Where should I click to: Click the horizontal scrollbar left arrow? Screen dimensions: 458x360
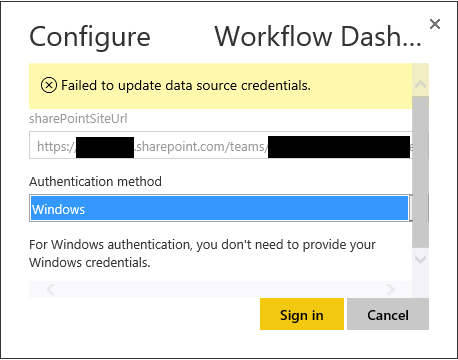[x=51, y=289]
